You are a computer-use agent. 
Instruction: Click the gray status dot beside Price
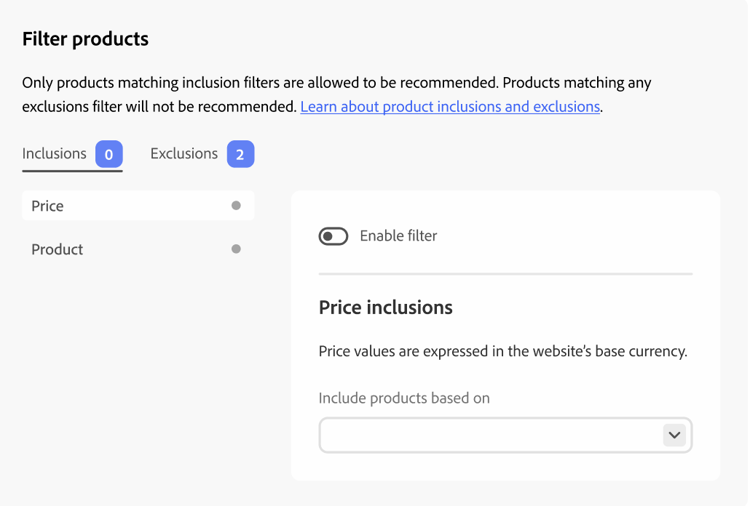point(236,206)
